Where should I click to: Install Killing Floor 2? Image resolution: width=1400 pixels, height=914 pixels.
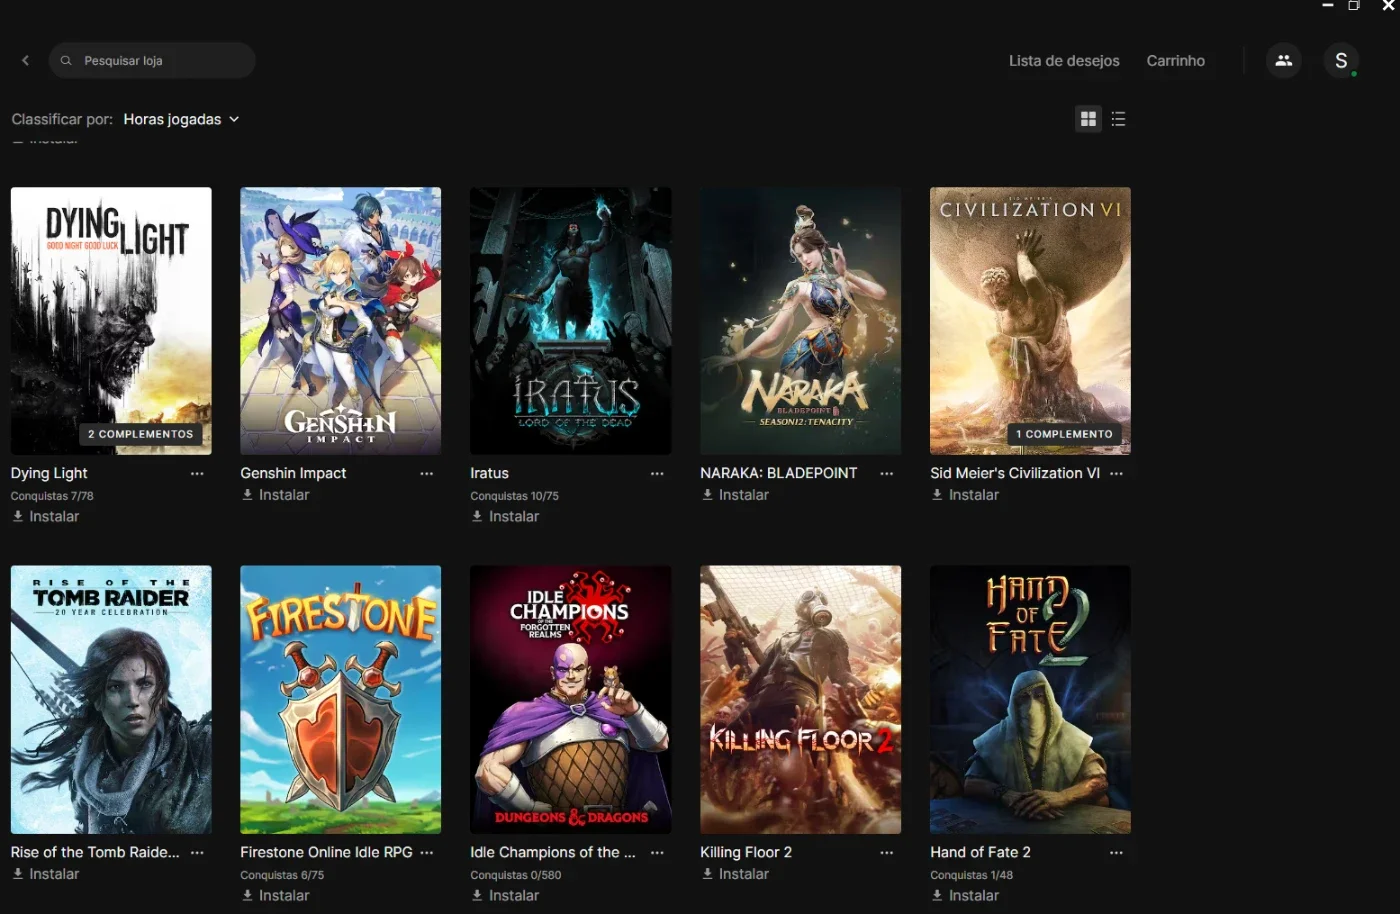(x=735, y=874)
